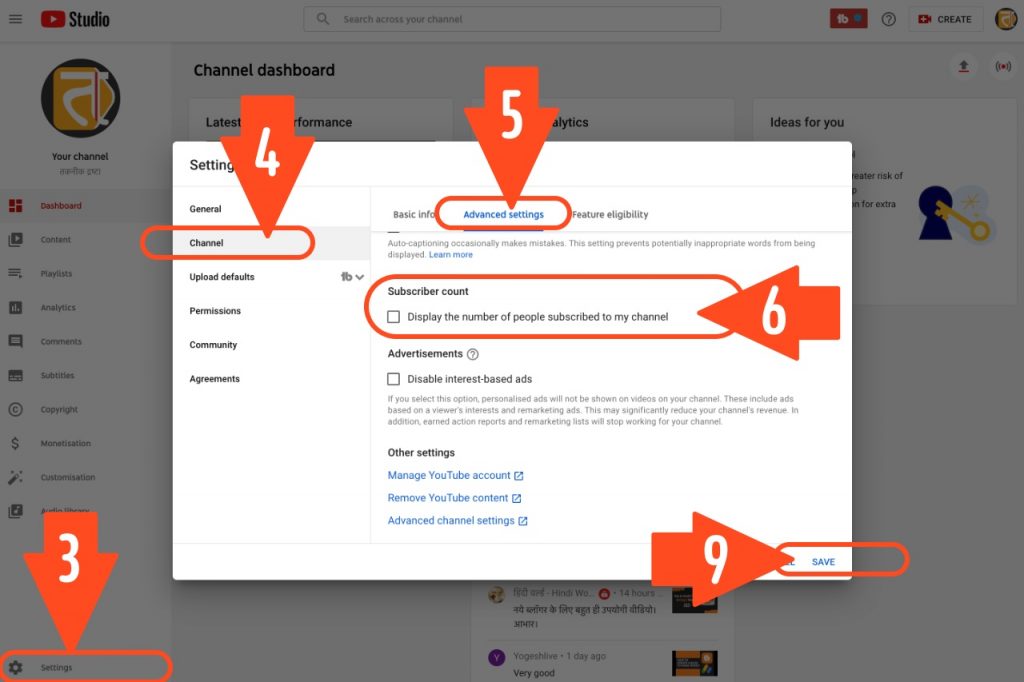
Task: Click the YouTube Studio logo
Action: pos(75,19)
